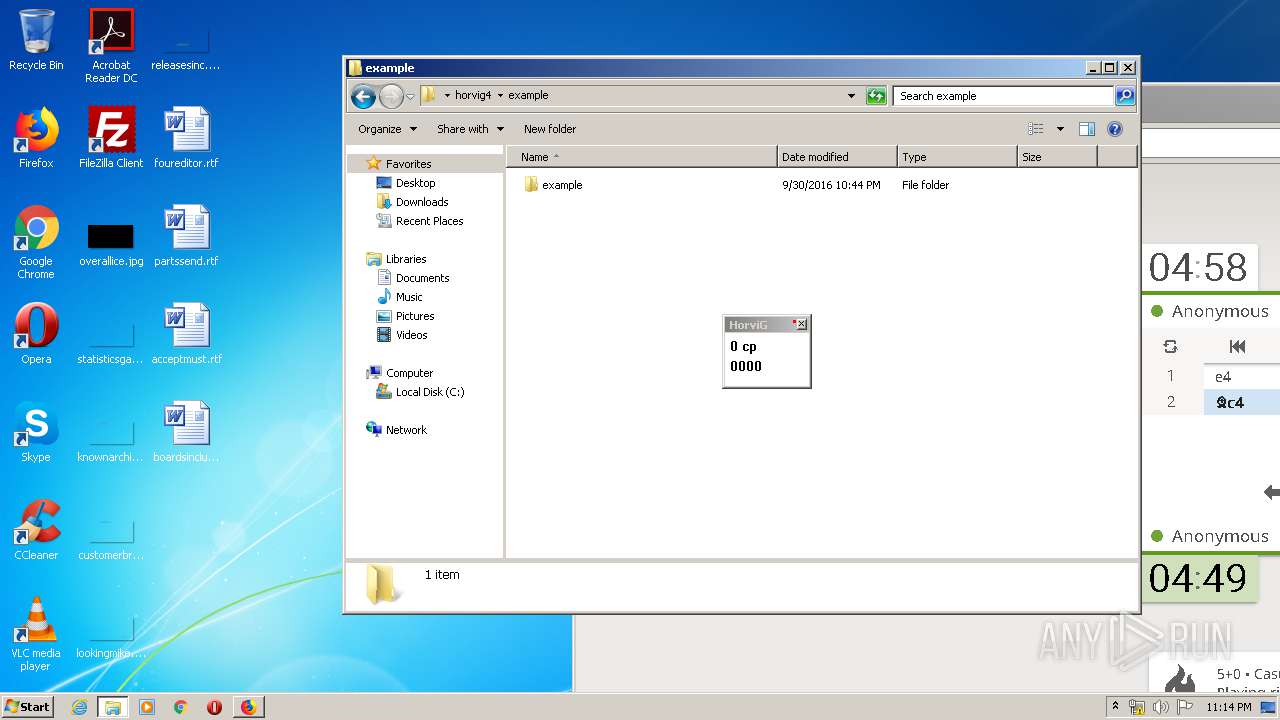Viewport: 1280px width, 720px height.
Task: Open Organize menu
Action: (x=386, y=129)
